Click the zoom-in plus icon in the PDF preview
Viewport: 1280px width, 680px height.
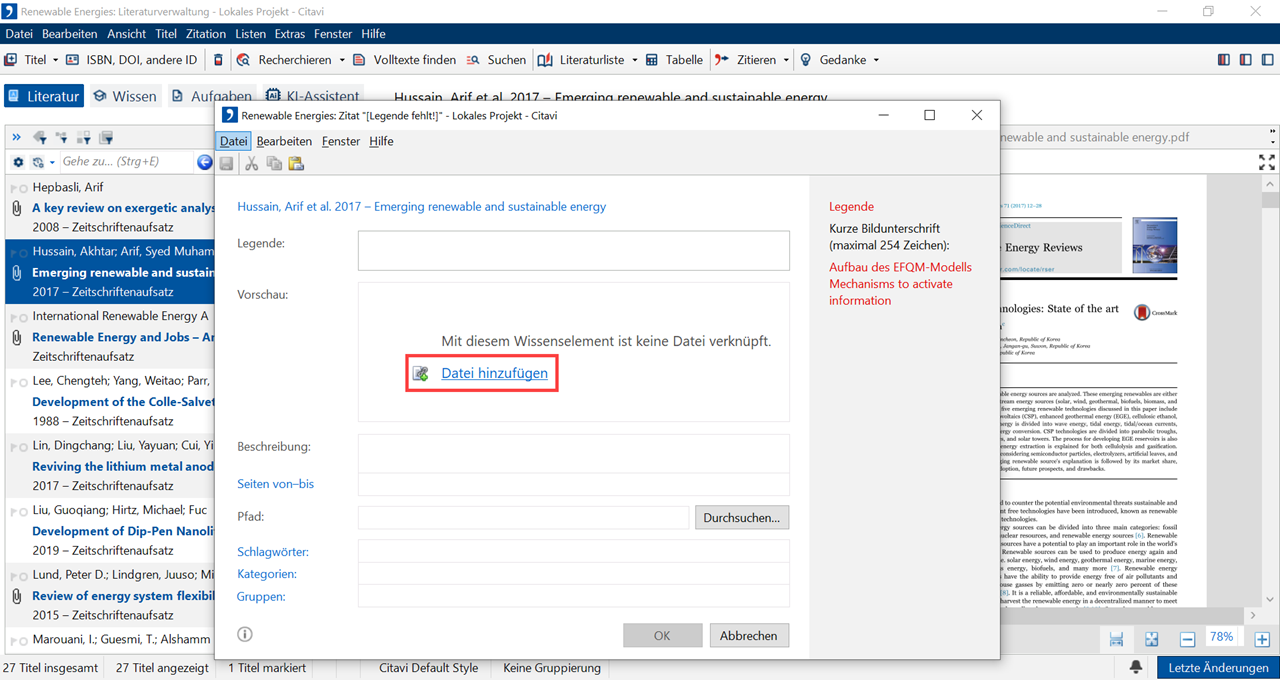(x=1262, y=639)
